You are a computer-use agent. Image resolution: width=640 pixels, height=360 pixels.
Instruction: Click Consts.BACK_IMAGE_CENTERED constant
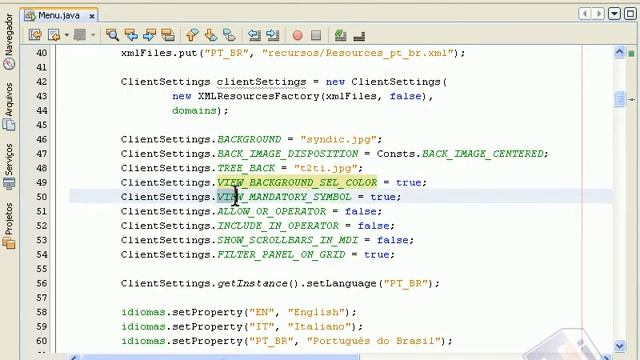tap(460, 154)
